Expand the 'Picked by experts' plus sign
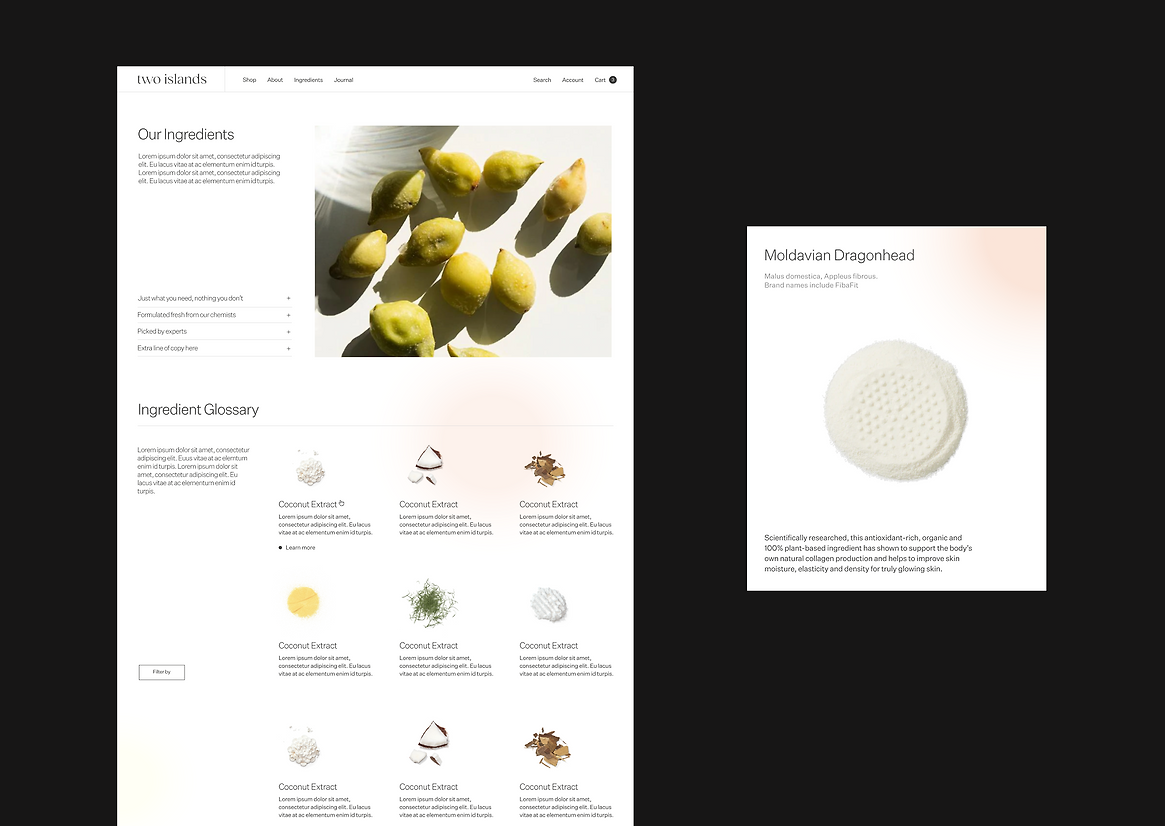The width and height of the screenshot is (1165, 826). pos(288,332)
